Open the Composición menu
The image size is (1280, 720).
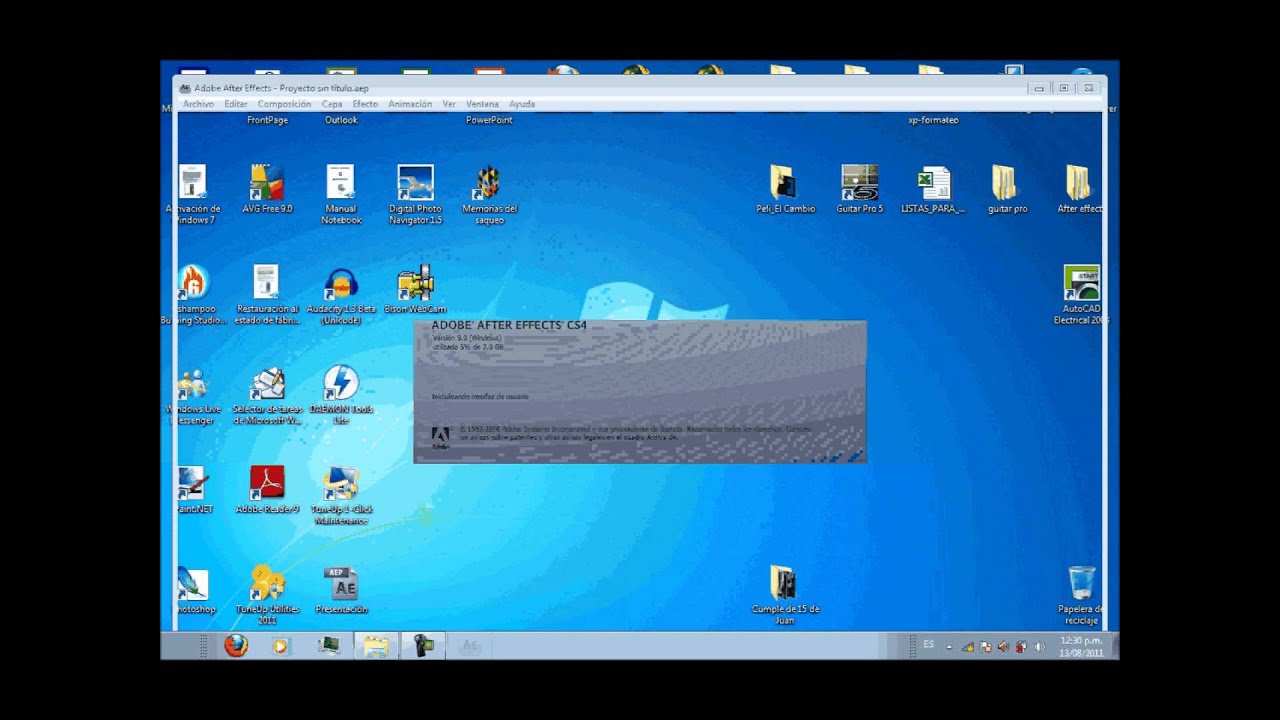coord(284,104)
